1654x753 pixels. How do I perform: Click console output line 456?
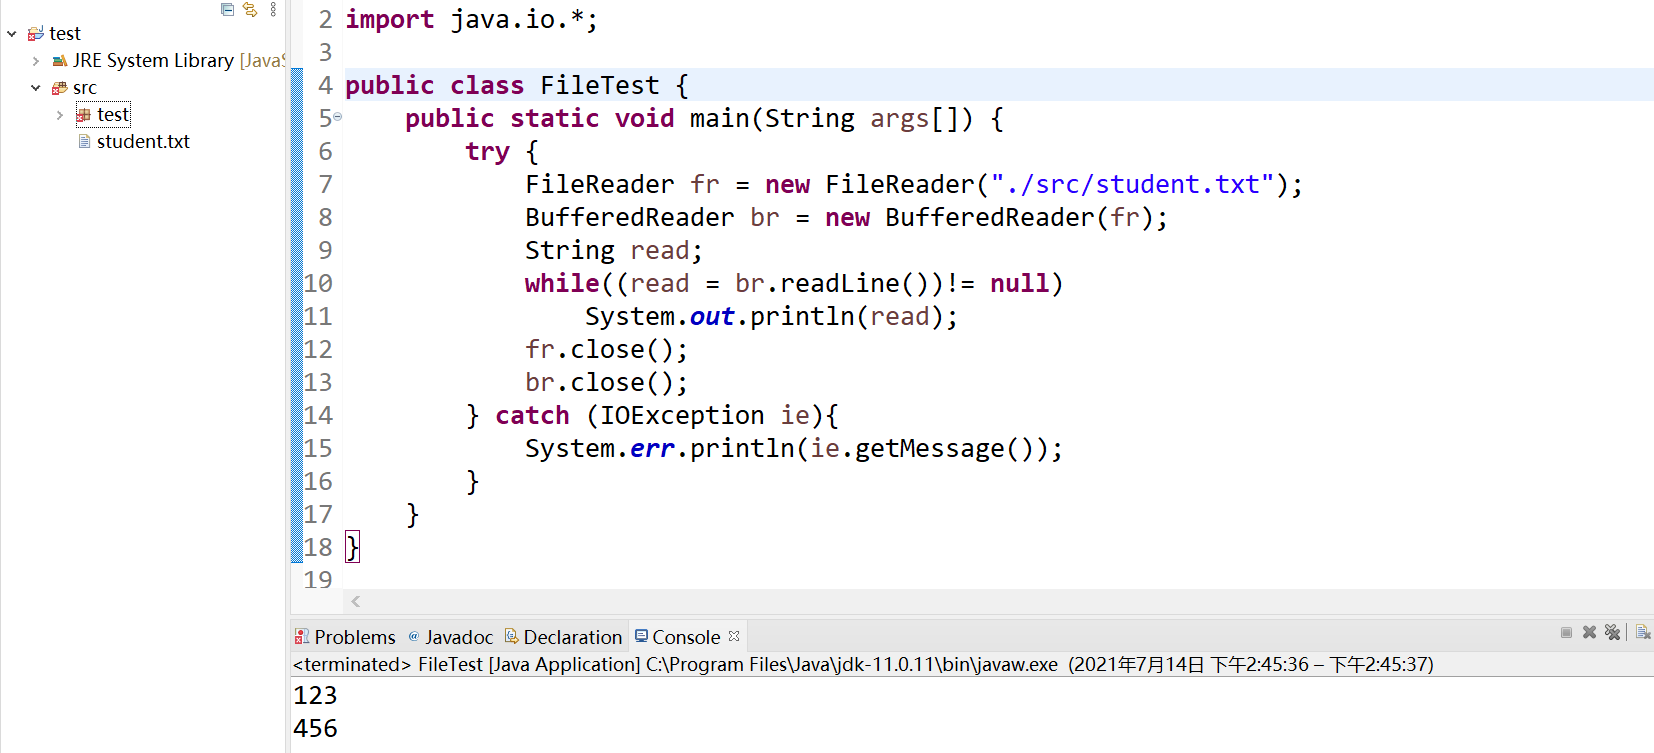pos(315,728)
